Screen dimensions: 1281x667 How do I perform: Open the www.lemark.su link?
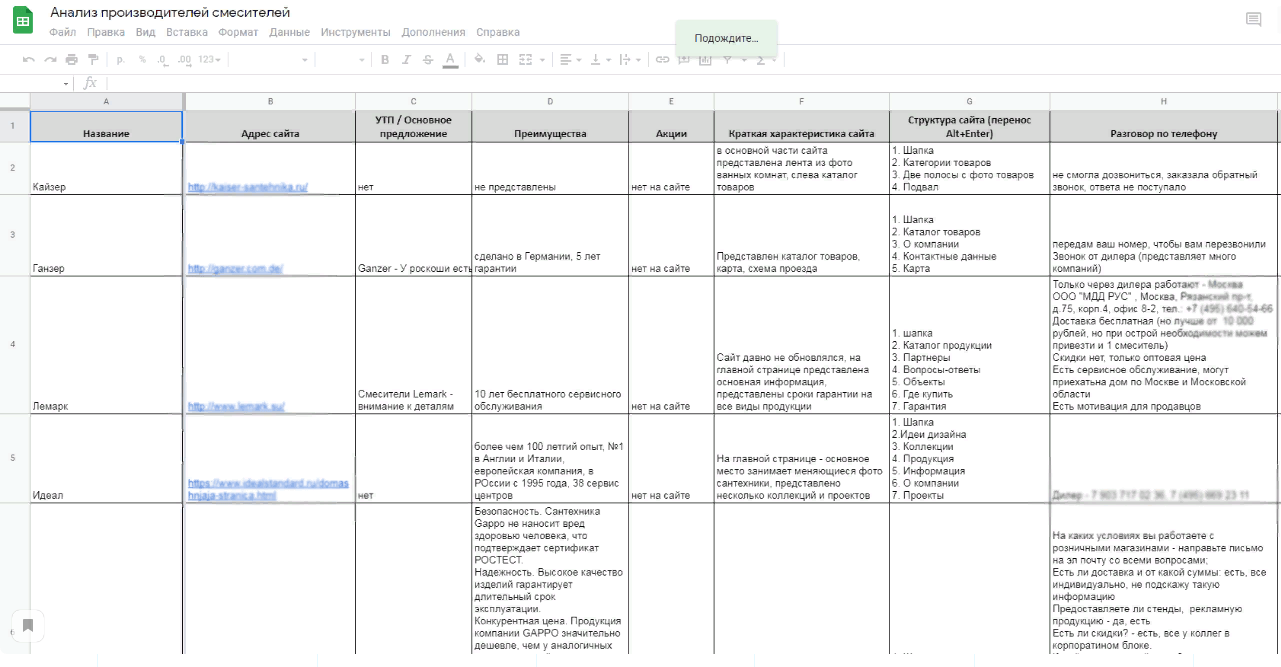pos(237,407)
